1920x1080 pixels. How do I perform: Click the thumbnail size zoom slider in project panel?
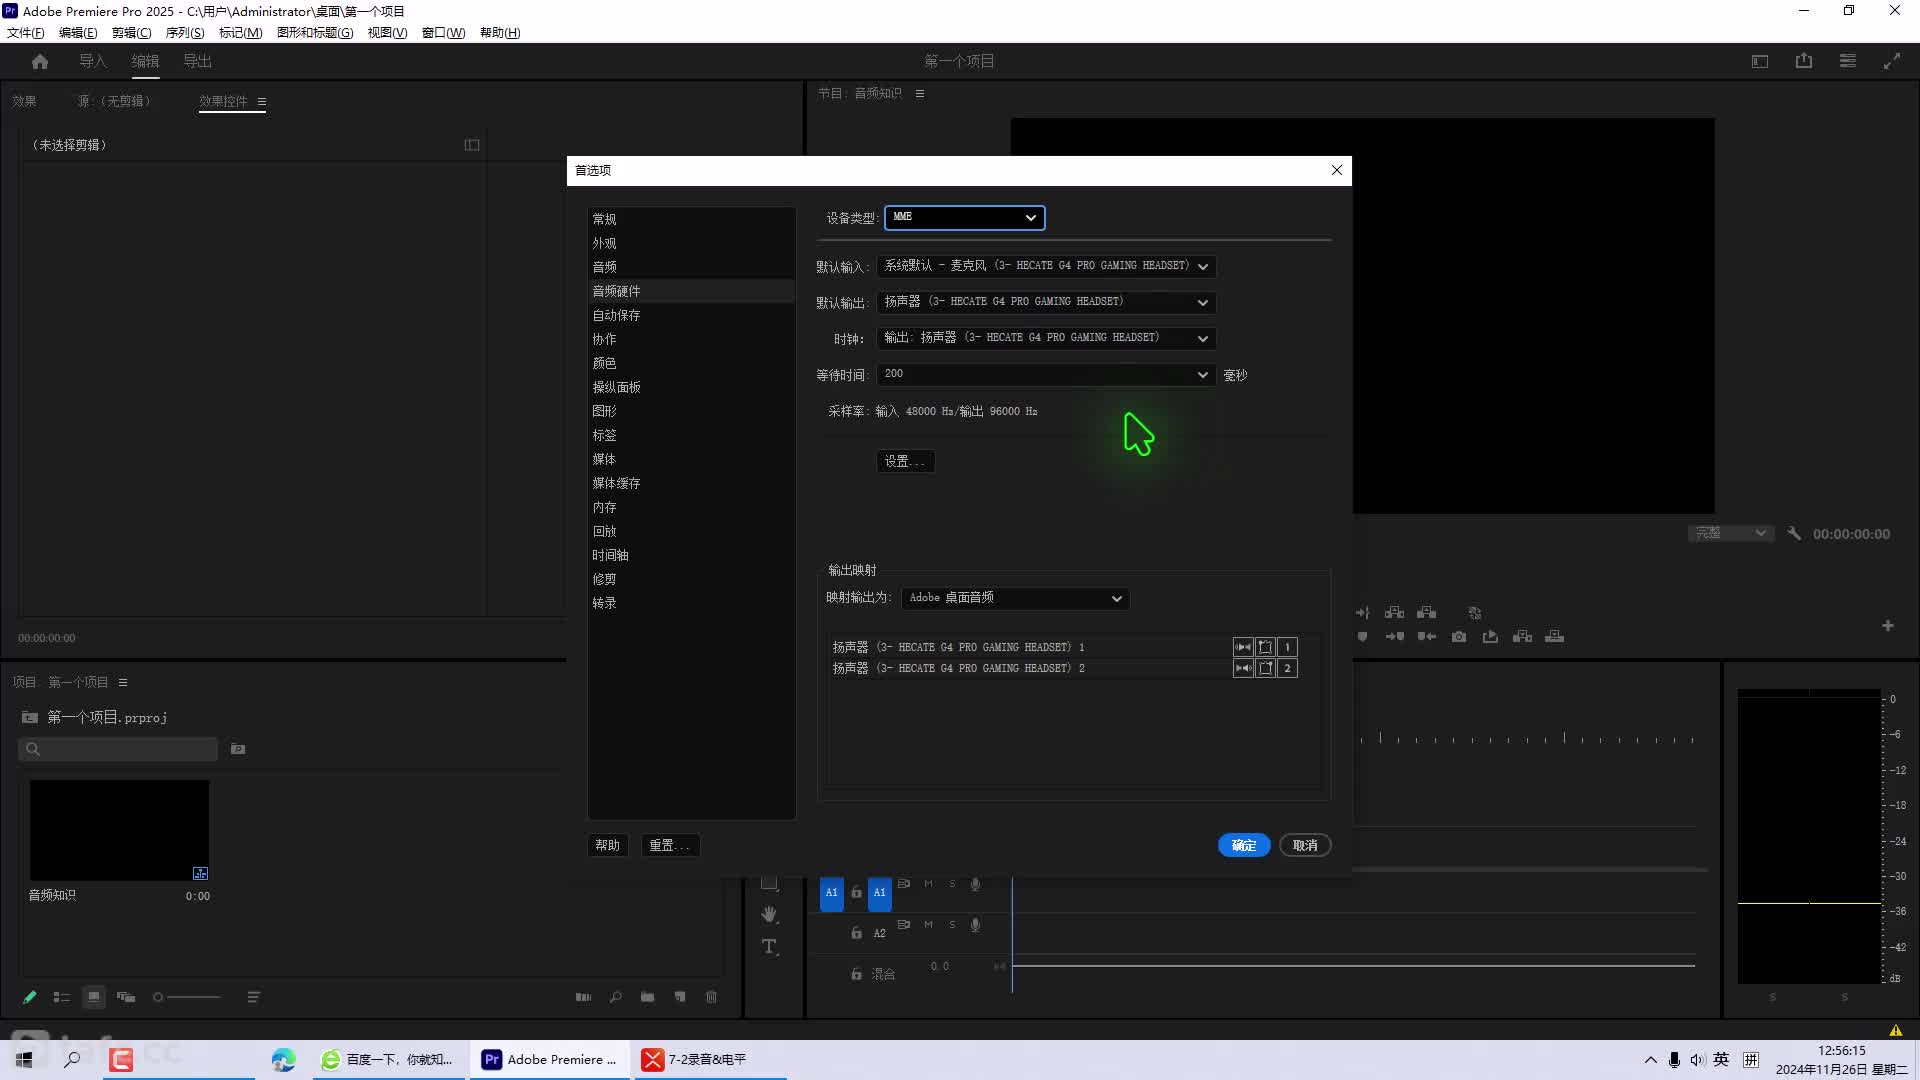pyautogui.click(x=186, y=997)
